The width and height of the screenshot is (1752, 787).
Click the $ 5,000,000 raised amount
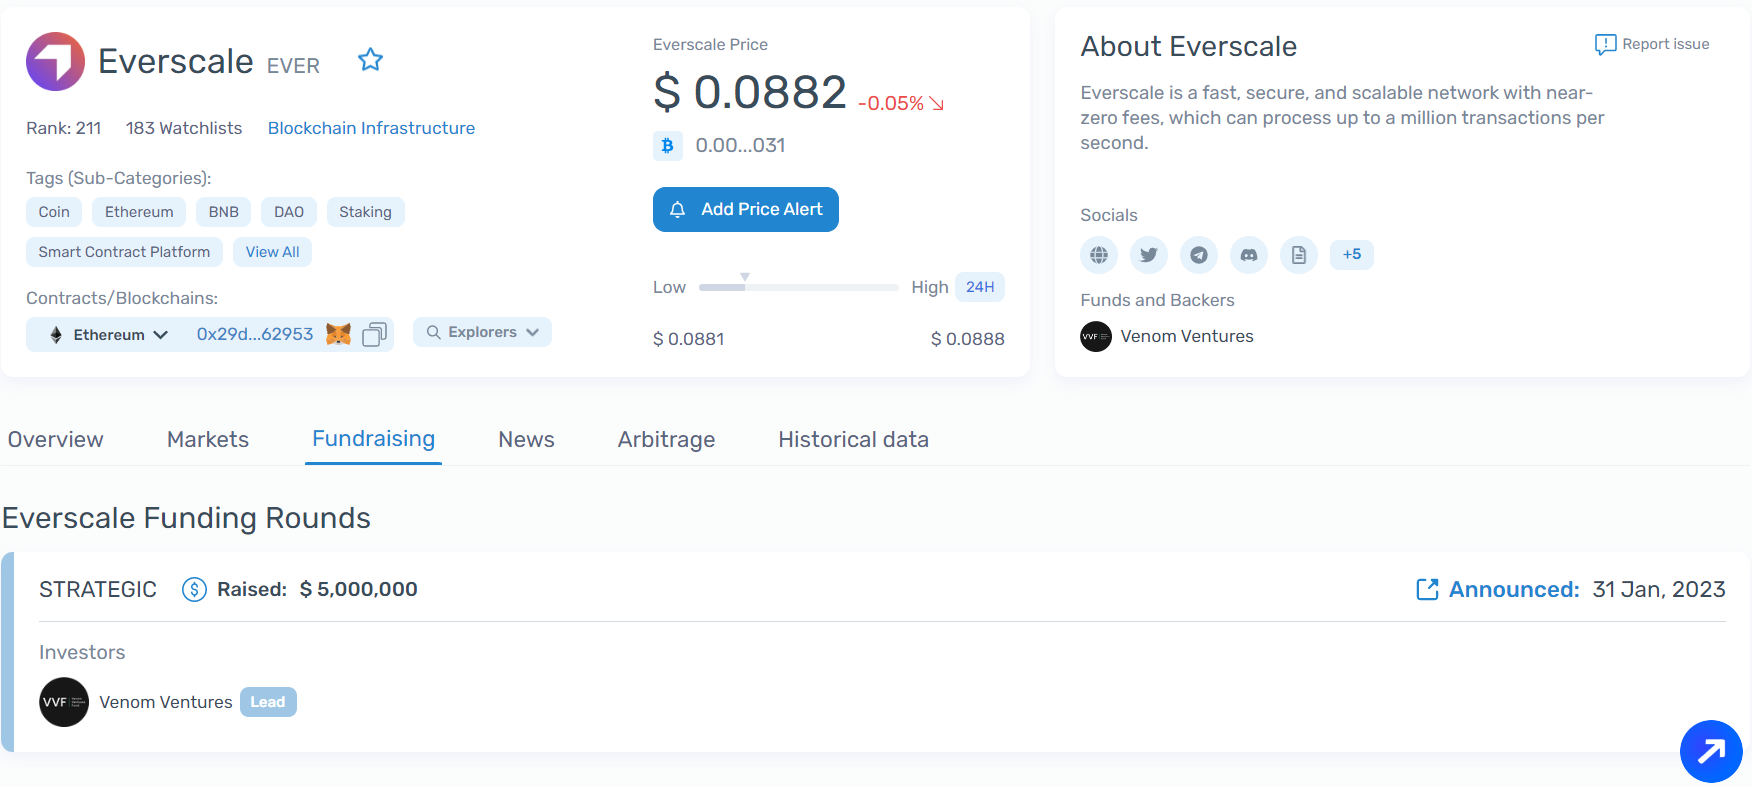coord(358,589)
